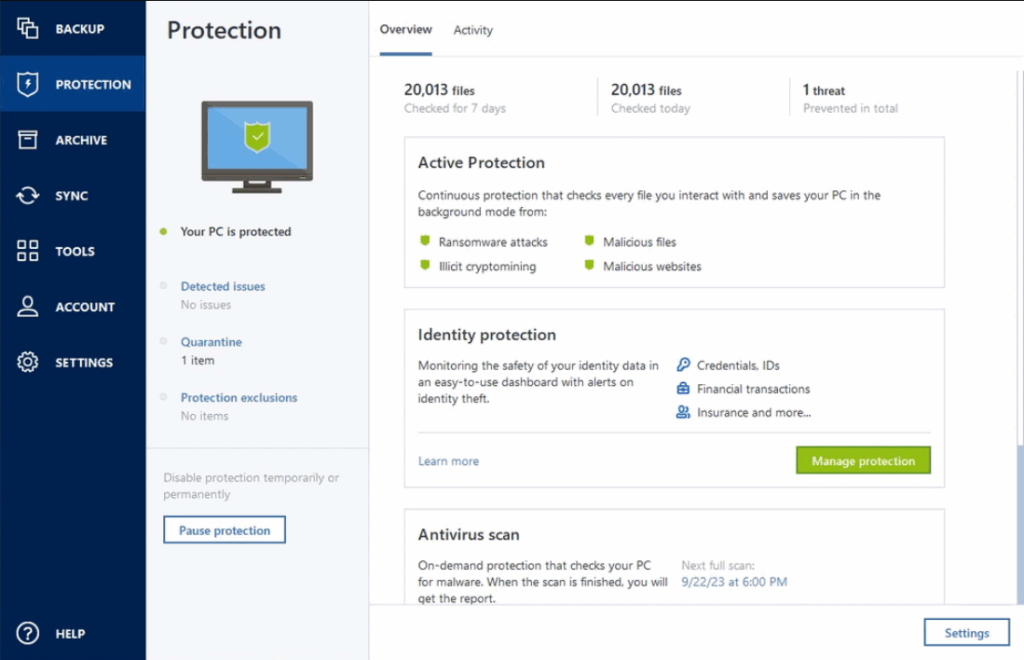Open the Learn more link

(x=448, y=461)
